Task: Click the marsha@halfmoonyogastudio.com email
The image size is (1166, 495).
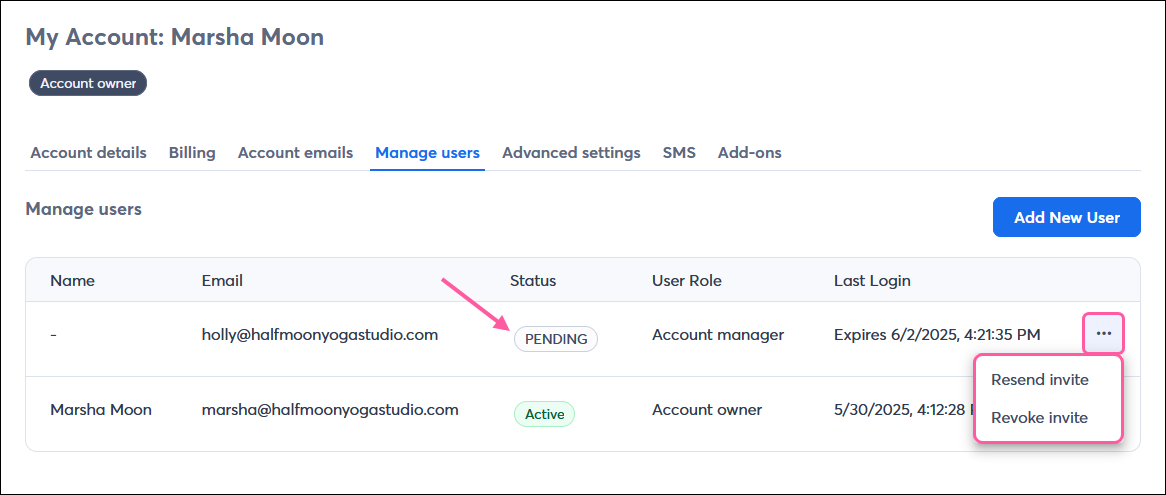Action: [330, 410]
